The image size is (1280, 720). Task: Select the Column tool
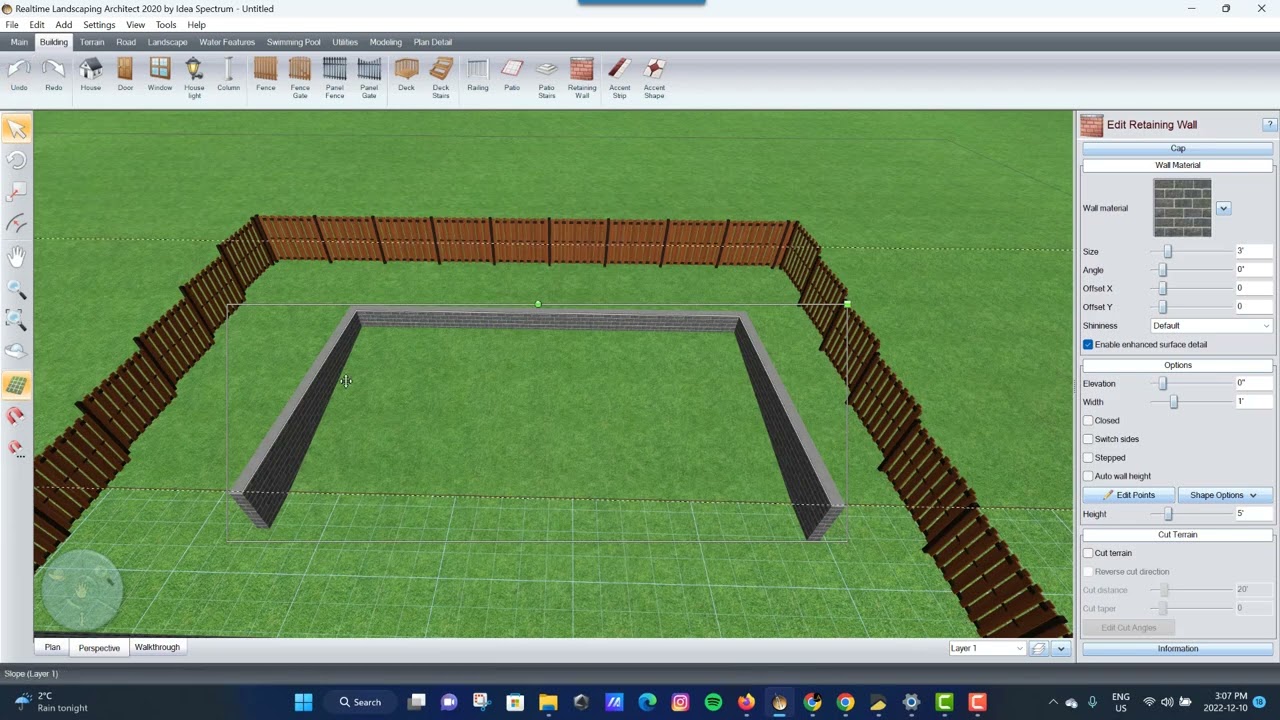(x=228, y=76)
